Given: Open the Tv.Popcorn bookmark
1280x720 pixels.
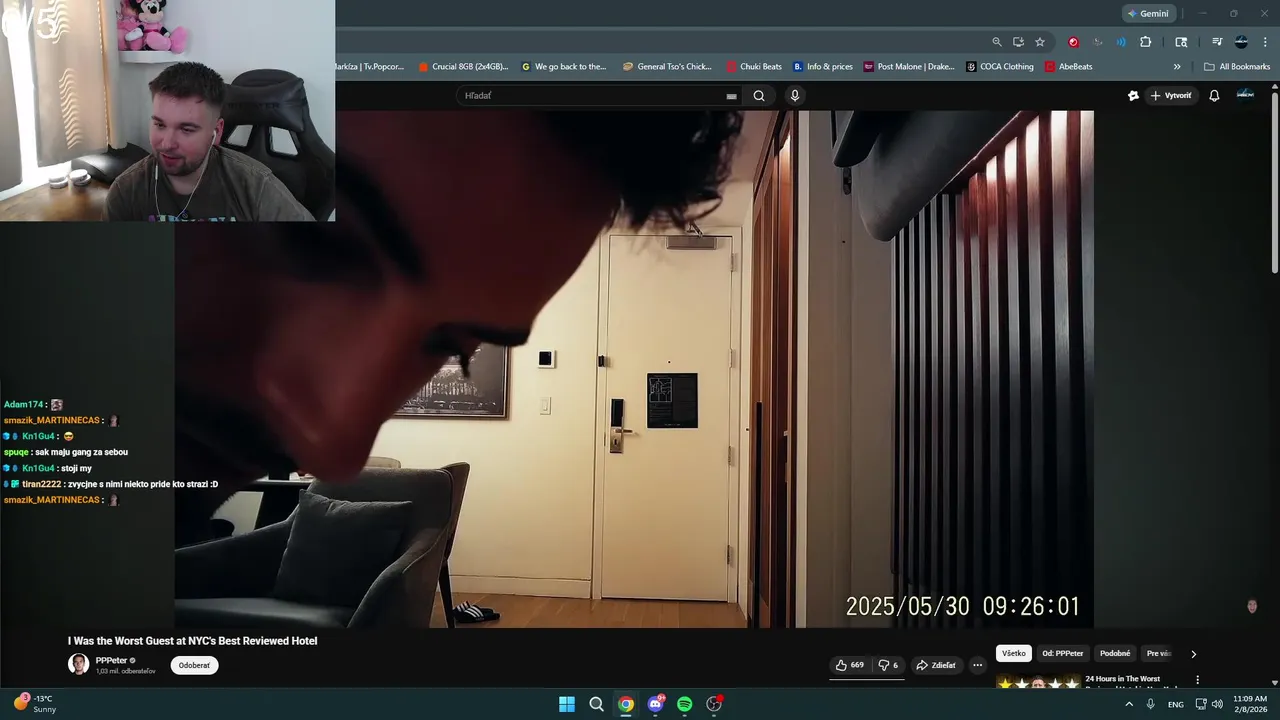Looking at the screenshot, I should pos(369,67).
